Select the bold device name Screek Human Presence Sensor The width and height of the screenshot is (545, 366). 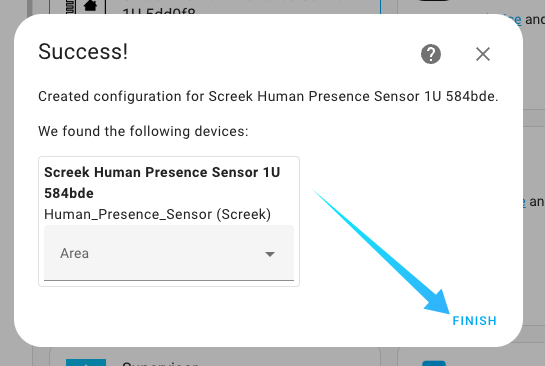point(162,182)
